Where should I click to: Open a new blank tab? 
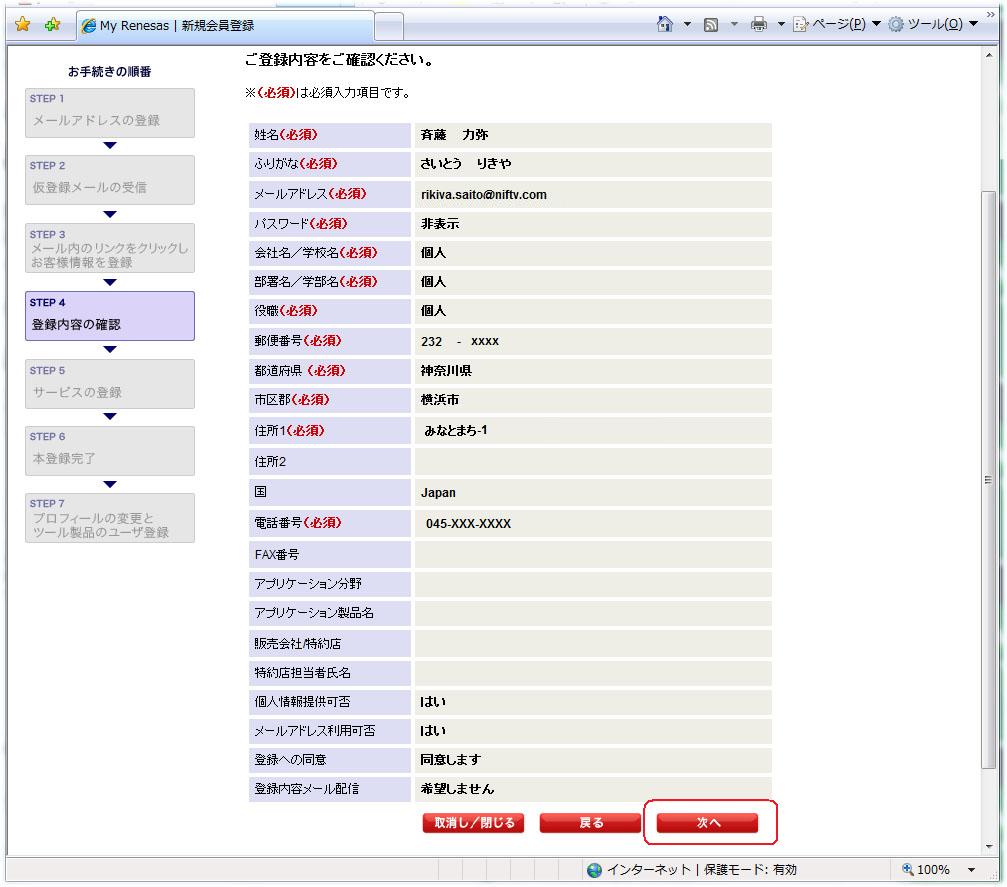tap(390, 25)
